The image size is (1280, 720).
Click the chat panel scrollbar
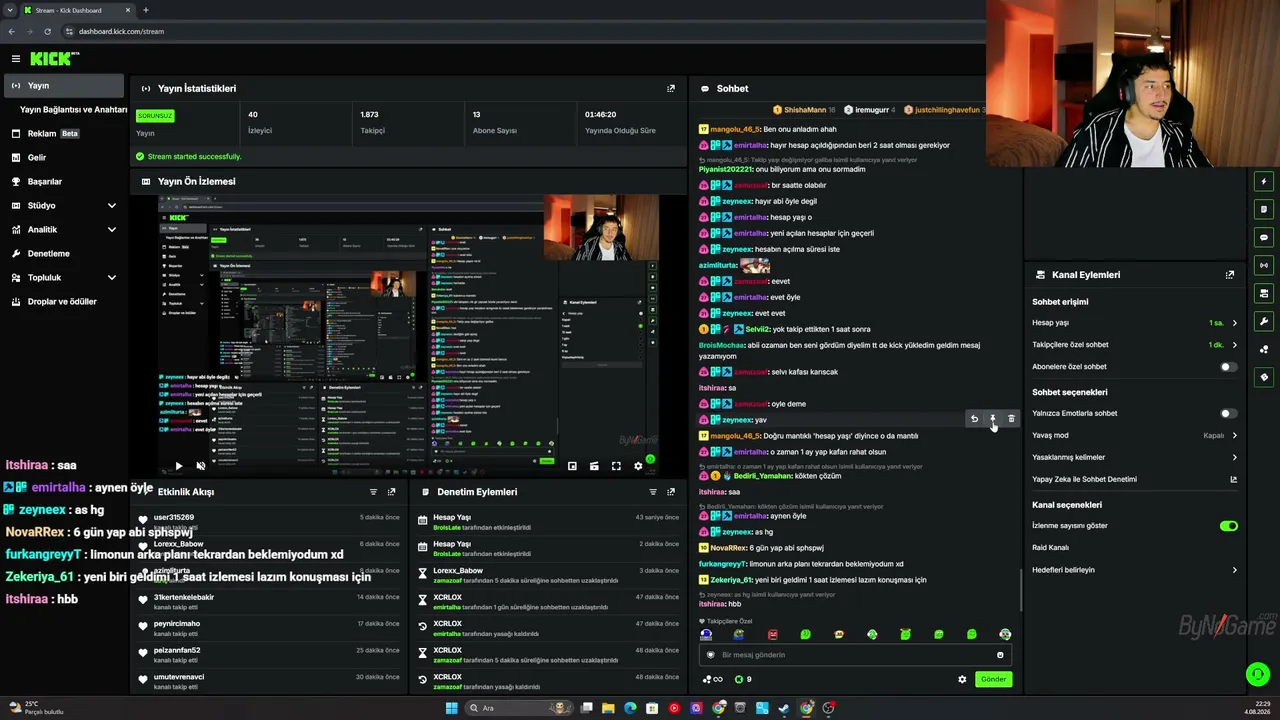pos(1020,590)
